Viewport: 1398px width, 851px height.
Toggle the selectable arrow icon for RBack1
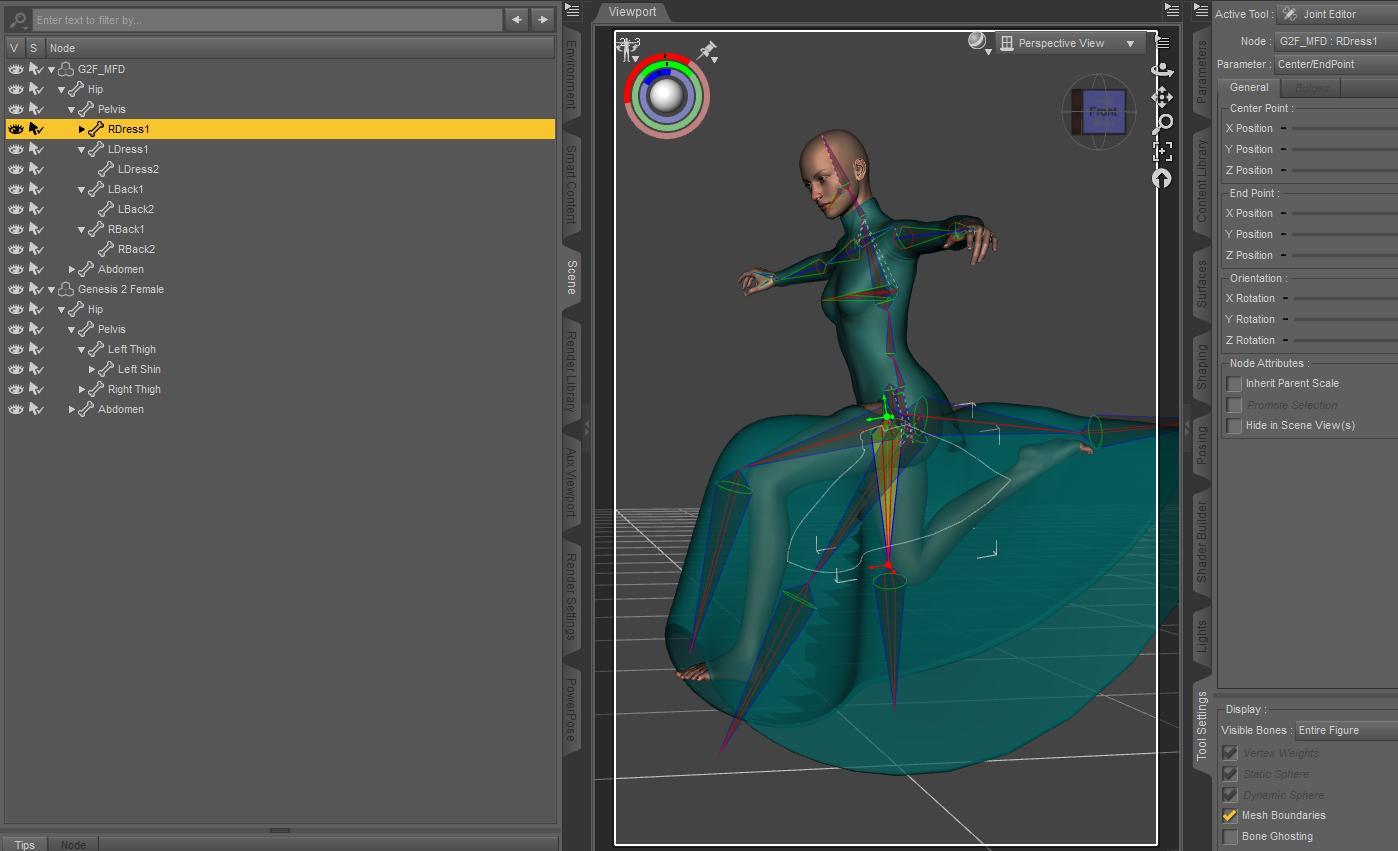click(x=36, y=229)
